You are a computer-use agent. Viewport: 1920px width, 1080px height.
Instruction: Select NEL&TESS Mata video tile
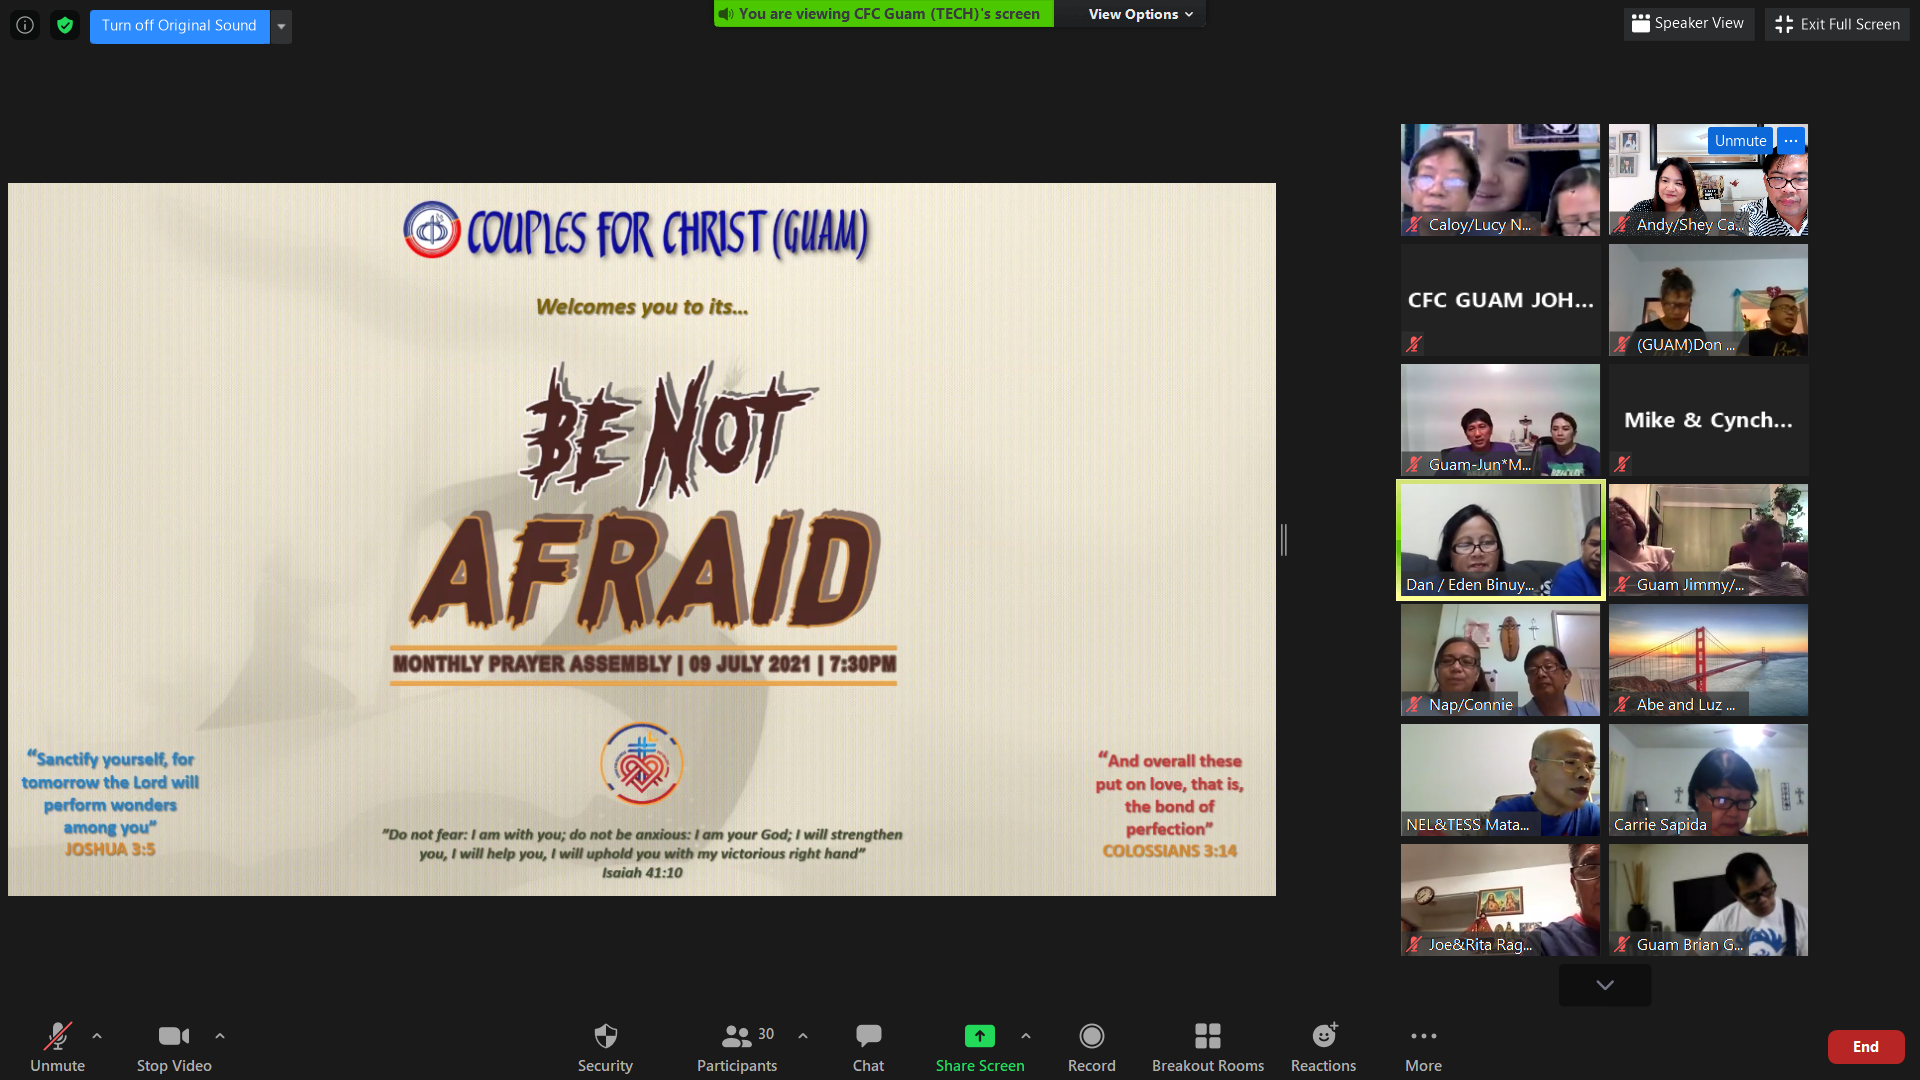pyautogui.click(x=1500, y=780)
